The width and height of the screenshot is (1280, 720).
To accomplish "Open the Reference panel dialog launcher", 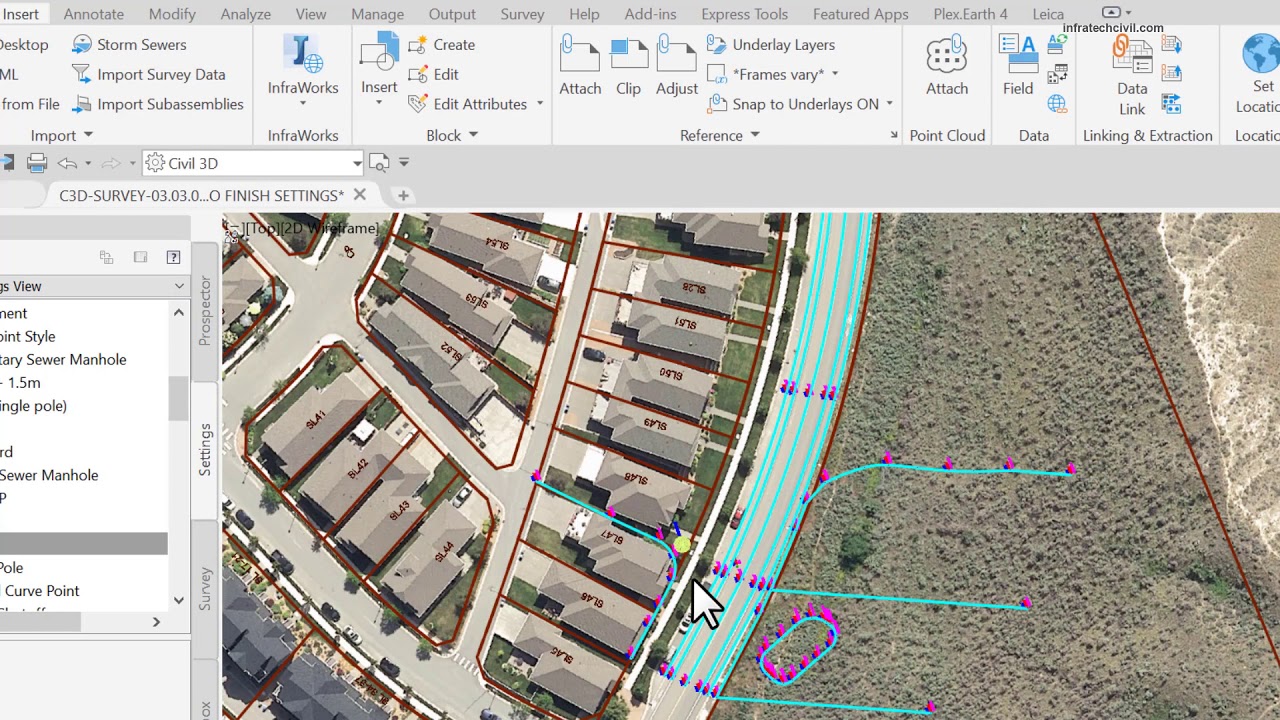I will (x=894, y=135).
